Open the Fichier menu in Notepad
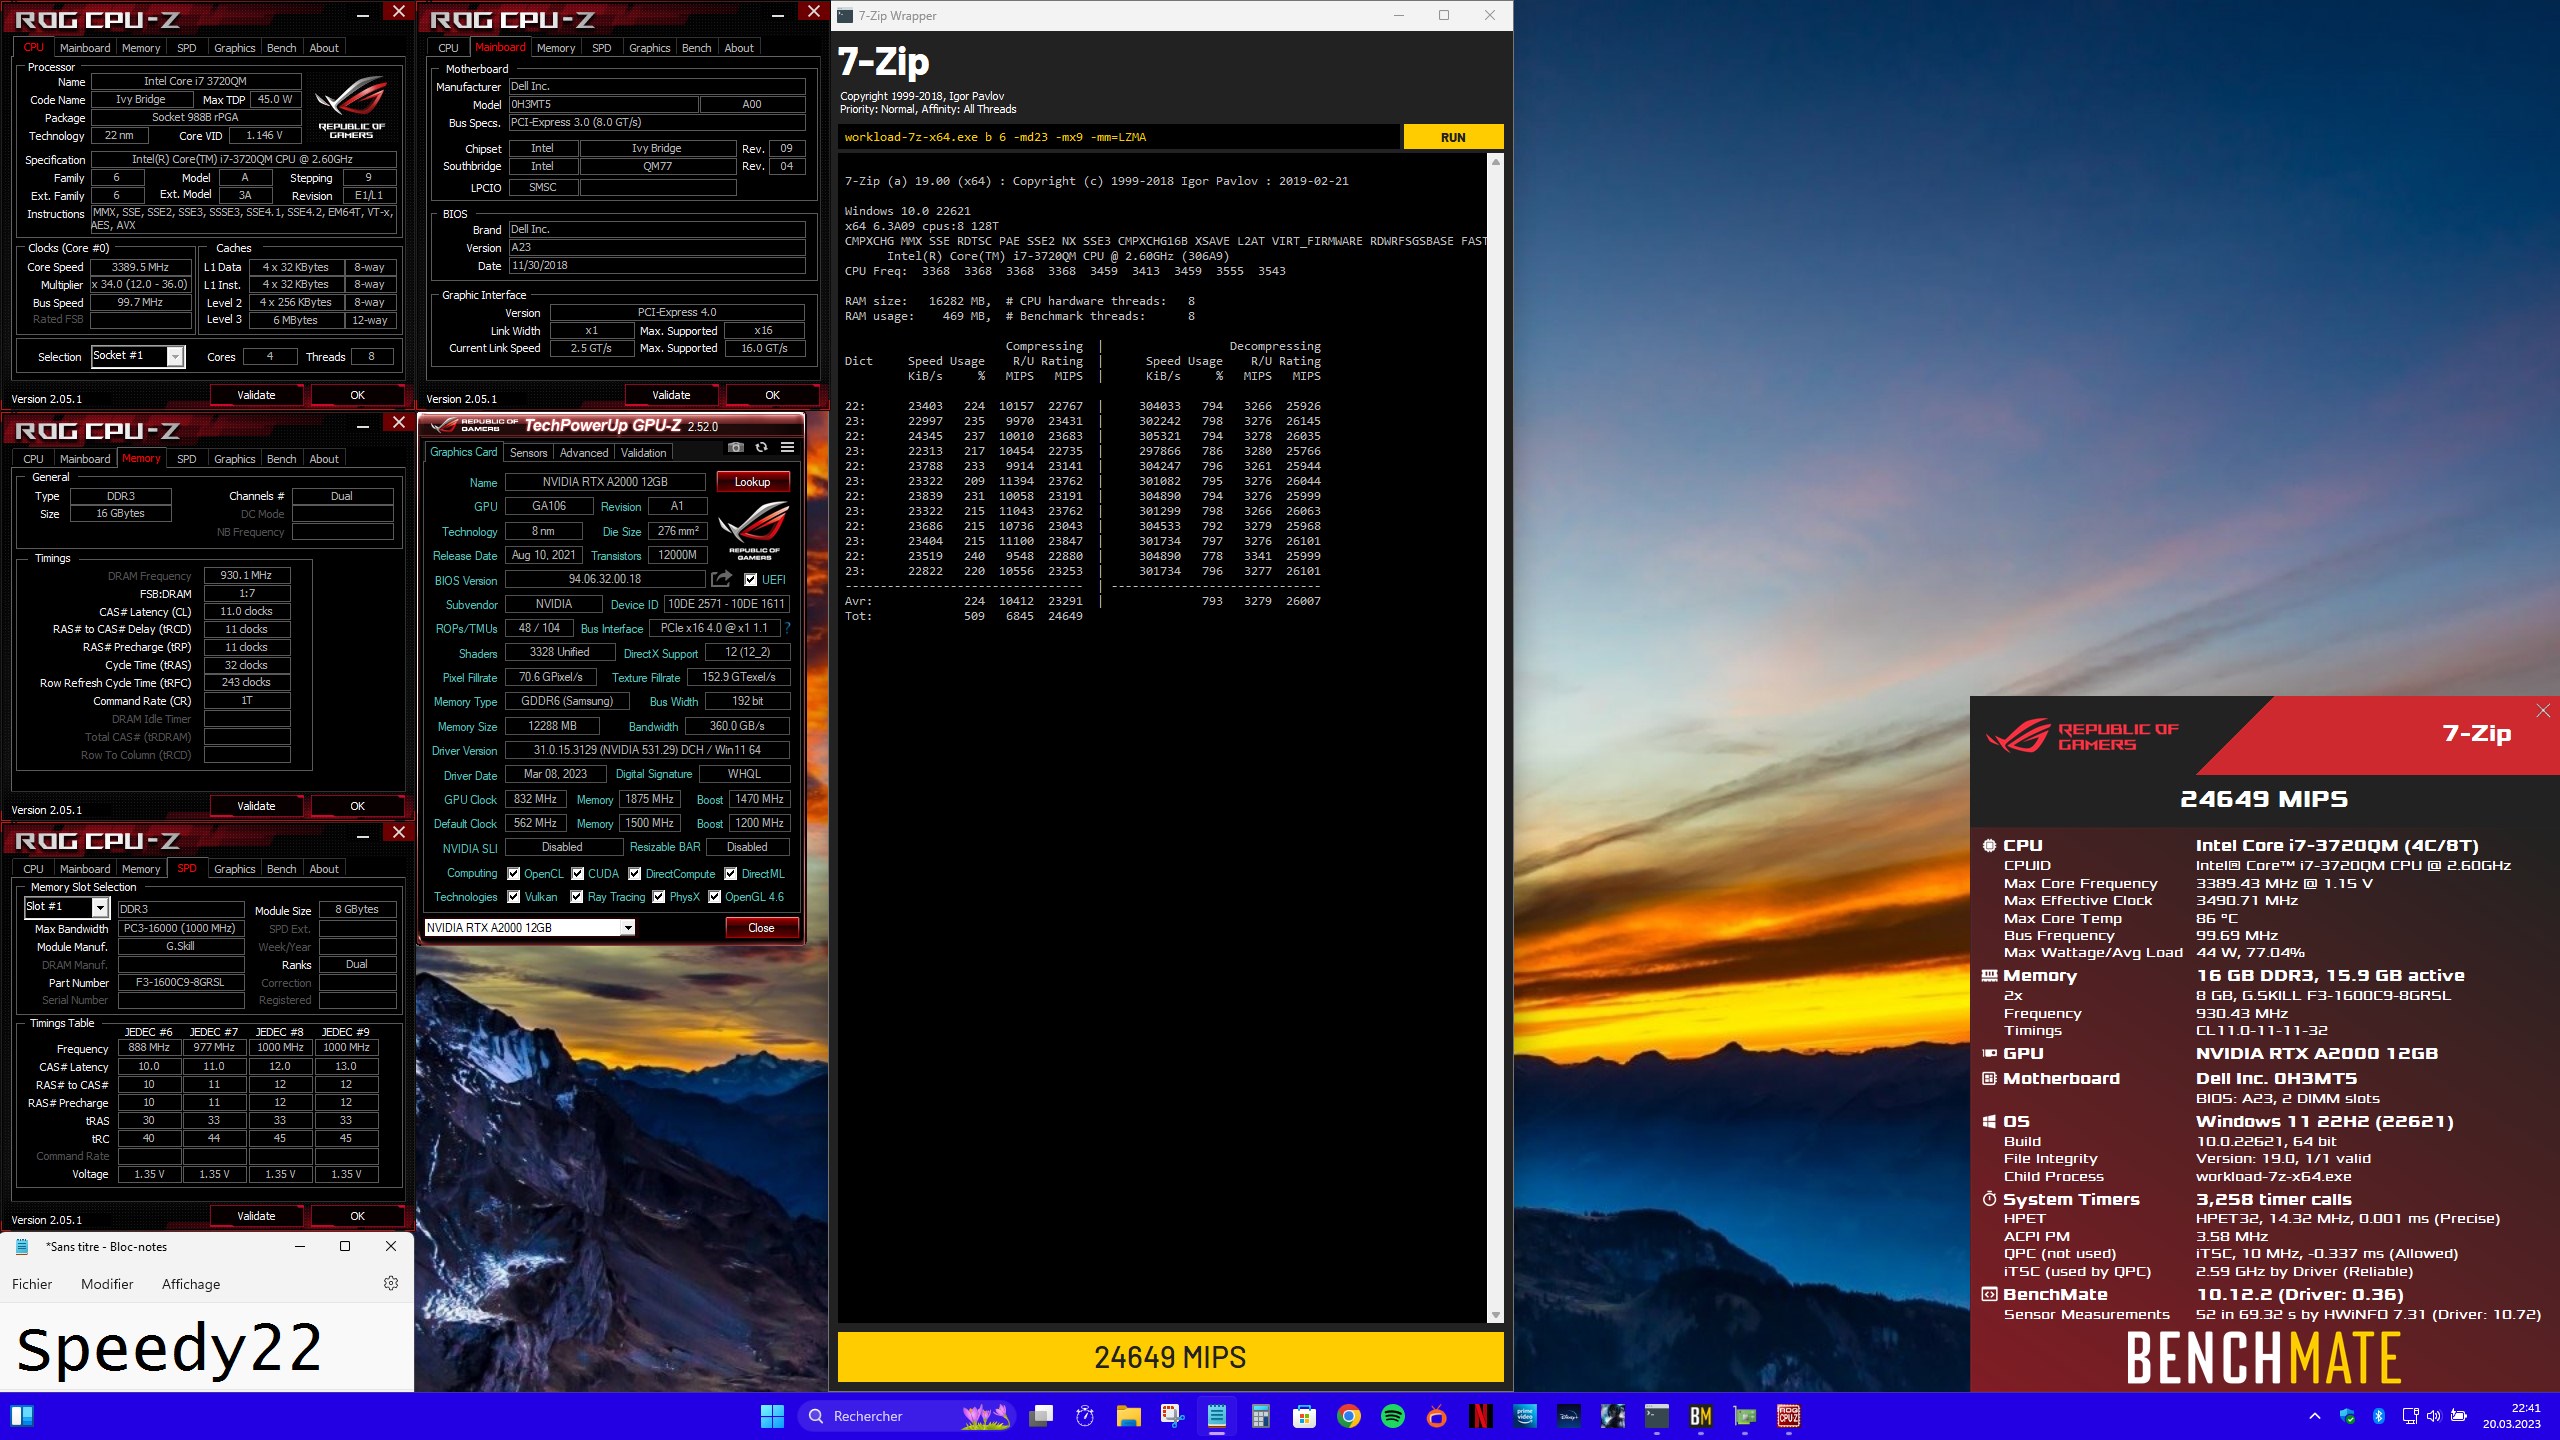The image size is (2560, 1440). click(x=32, y=1284)
